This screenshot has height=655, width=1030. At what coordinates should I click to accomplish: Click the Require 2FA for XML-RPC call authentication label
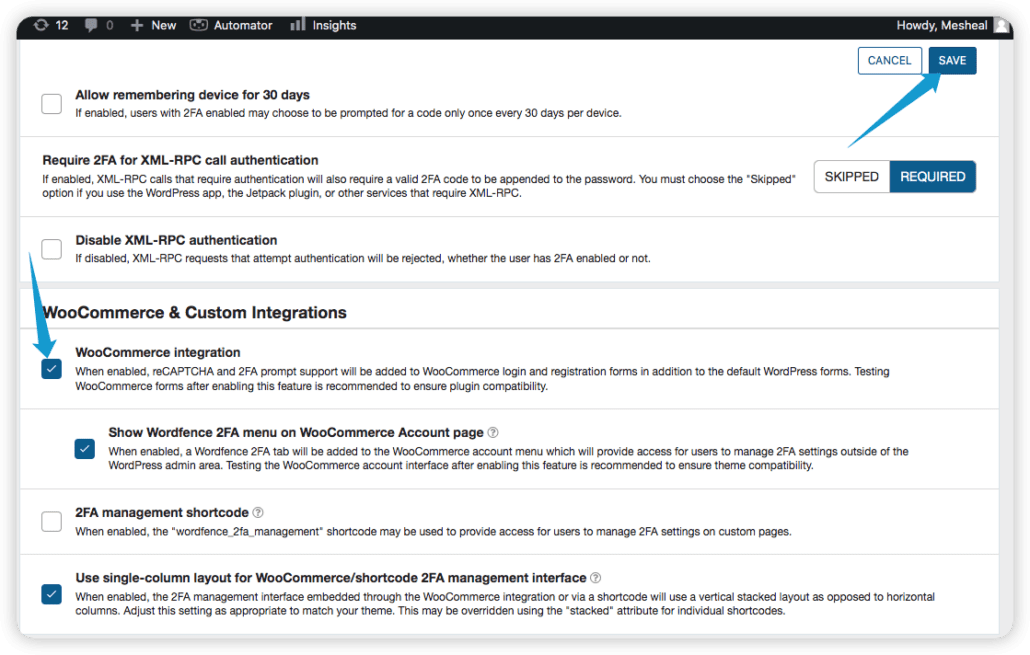click(180, 160)
